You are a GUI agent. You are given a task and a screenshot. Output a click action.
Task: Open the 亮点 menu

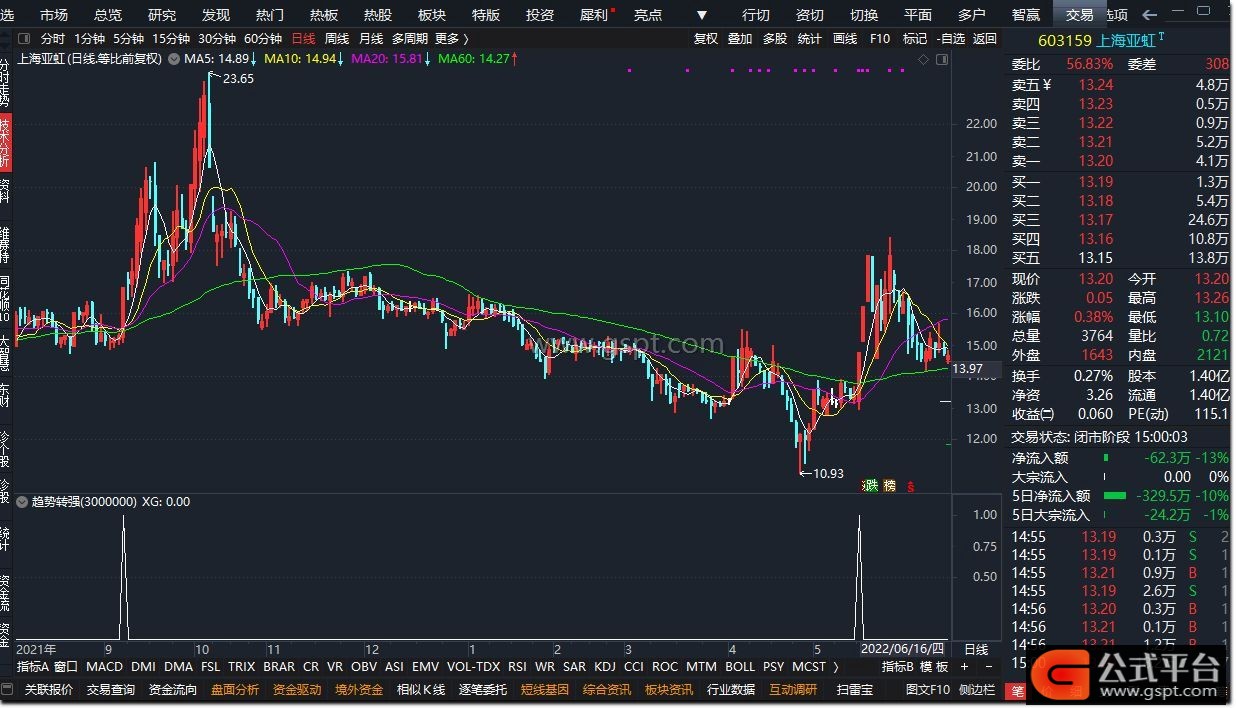point(648,15)
